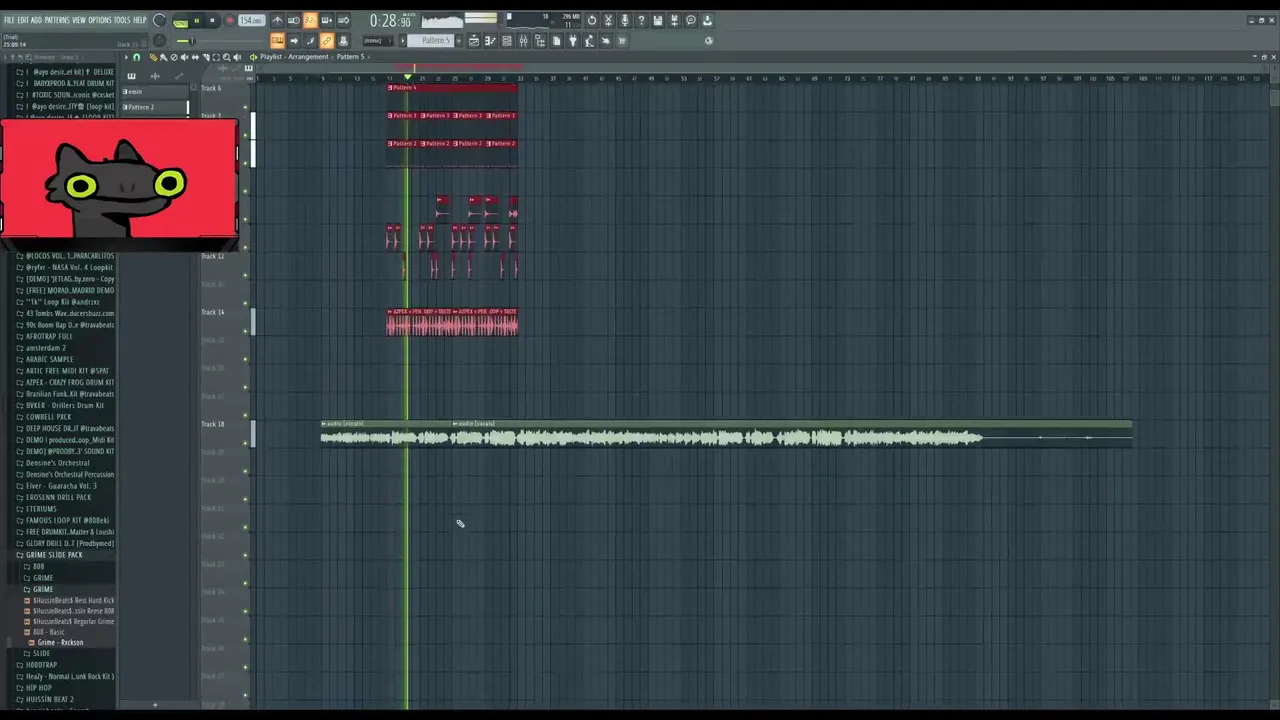The width and height of the screenshot is (1280, 720).
Task: Toggle wait for input to start
Action: click(294, 20)
